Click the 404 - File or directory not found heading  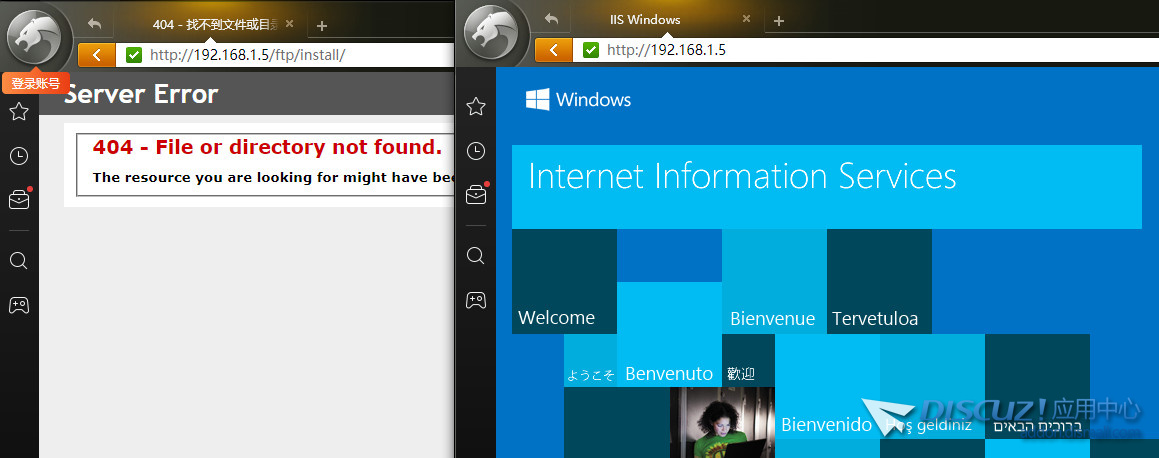click(x=268, y=147)
